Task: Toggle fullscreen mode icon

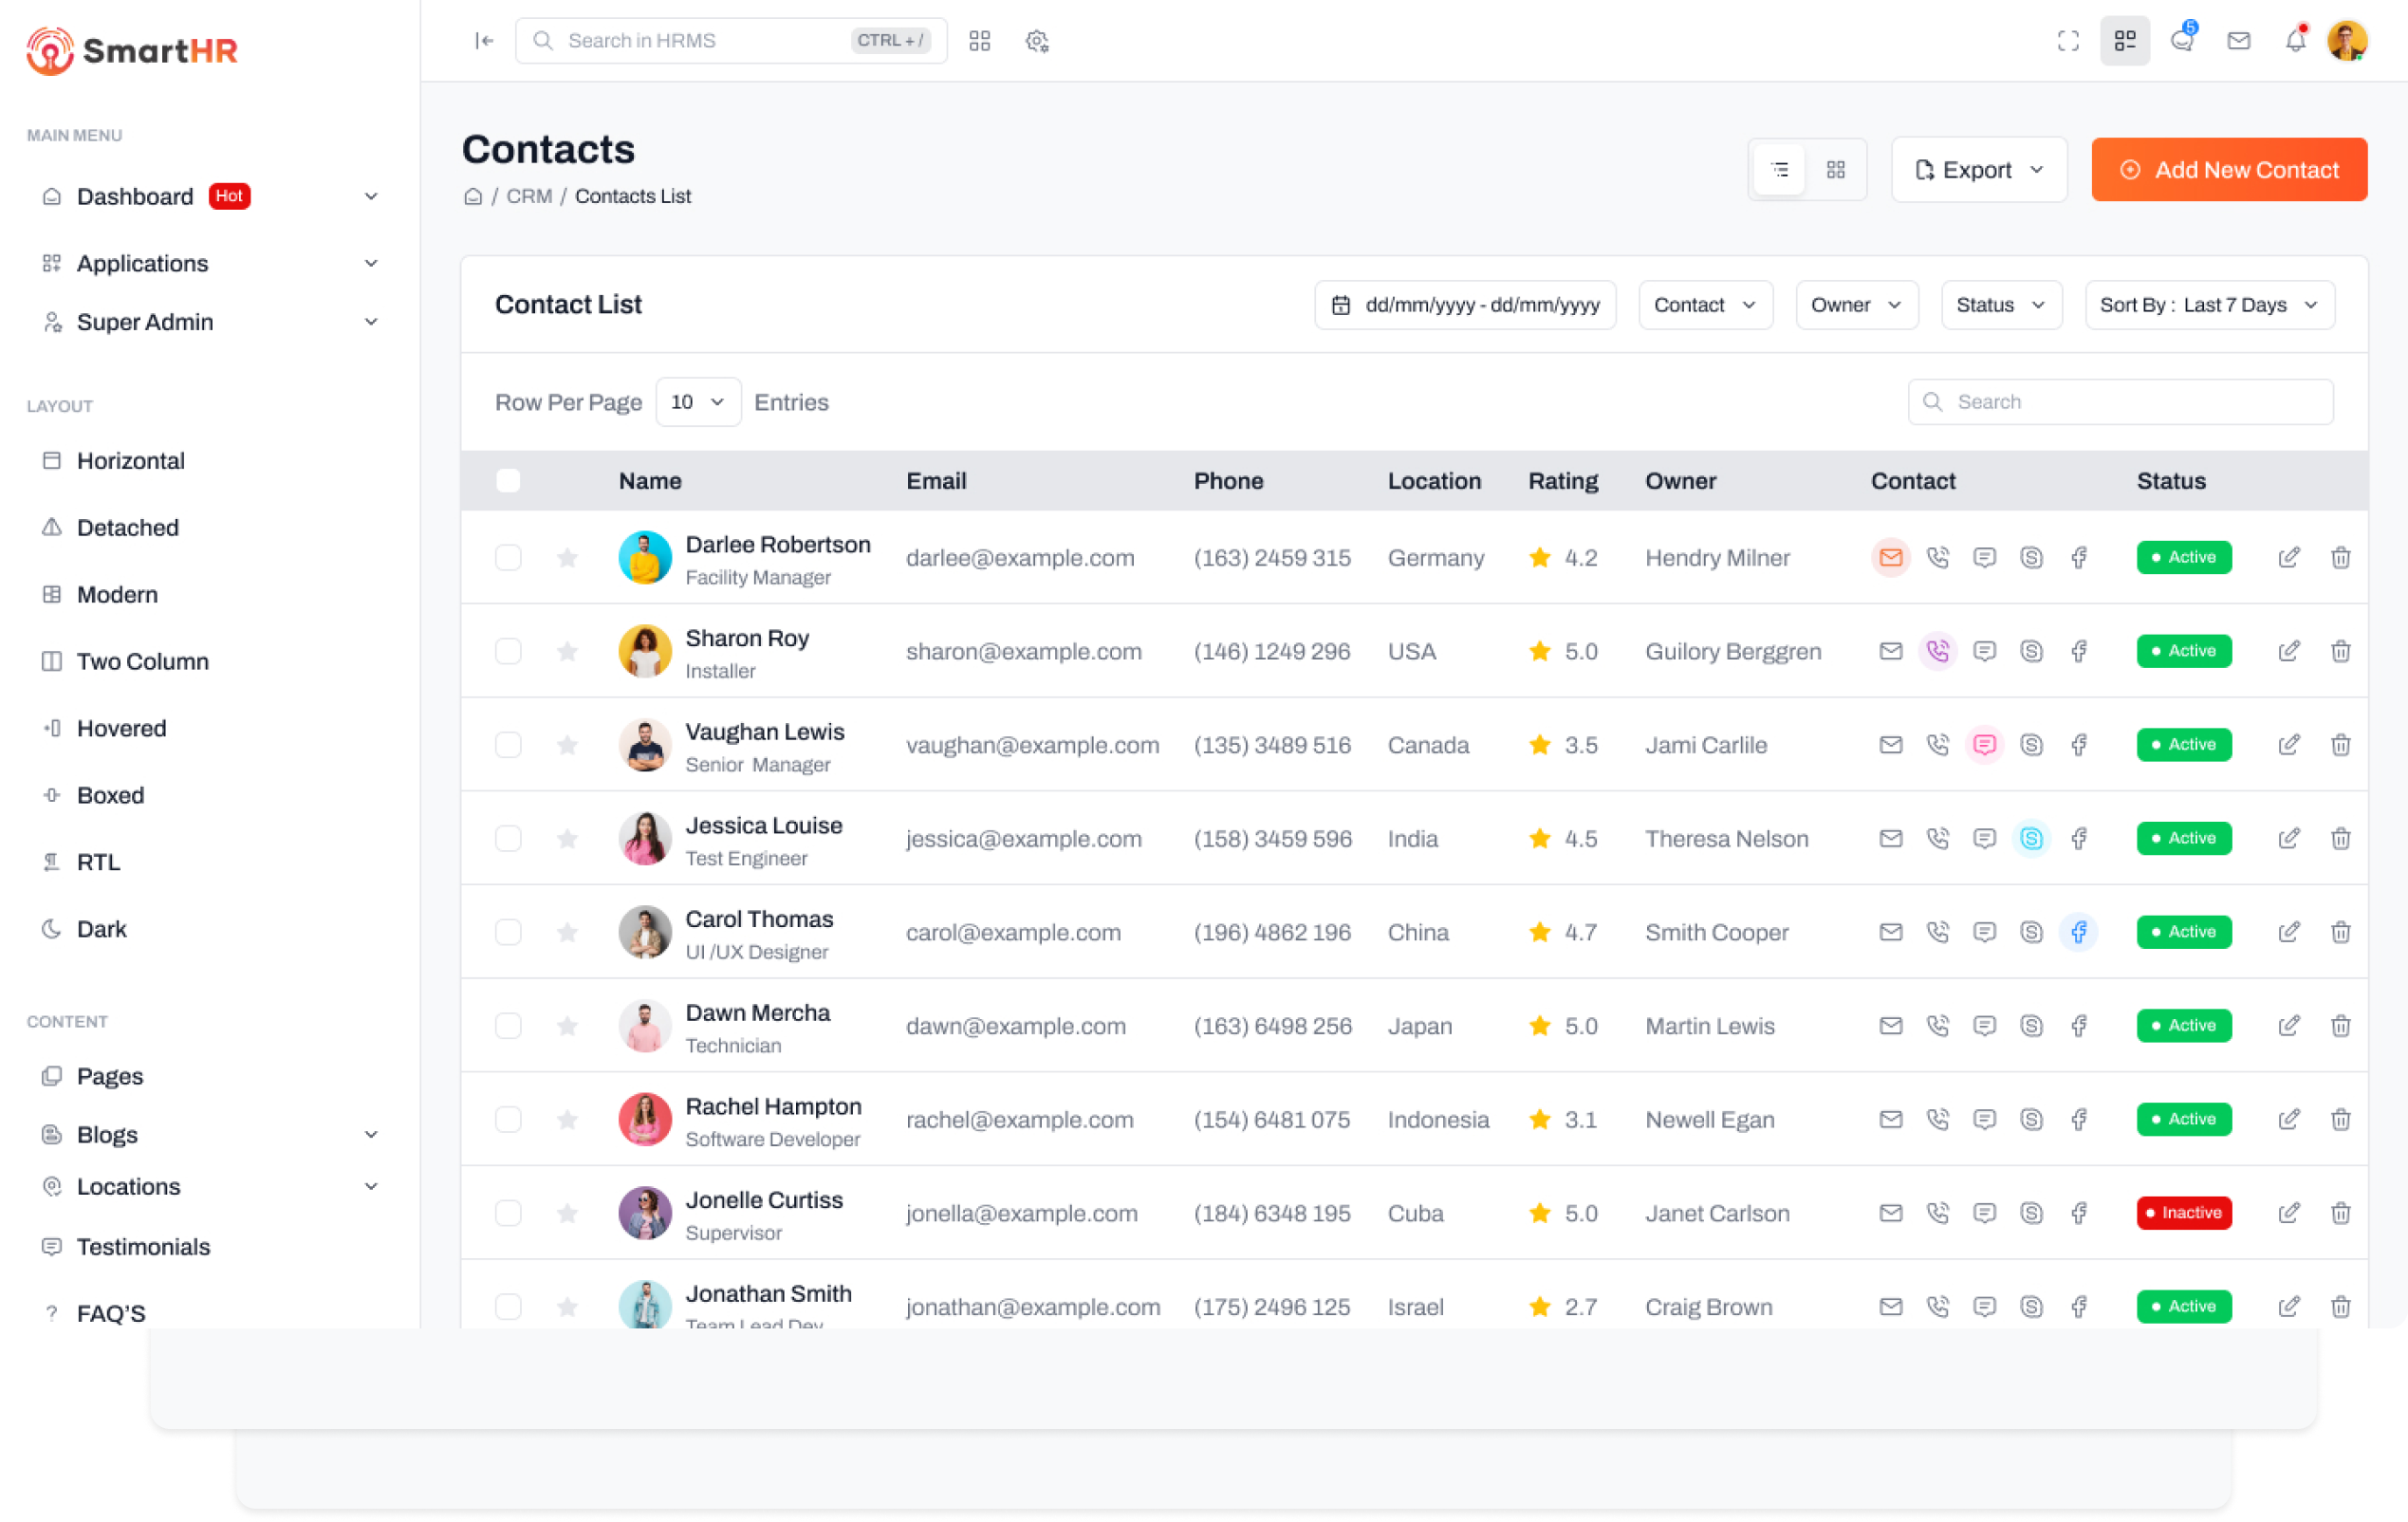Action: pos(2068,41)
